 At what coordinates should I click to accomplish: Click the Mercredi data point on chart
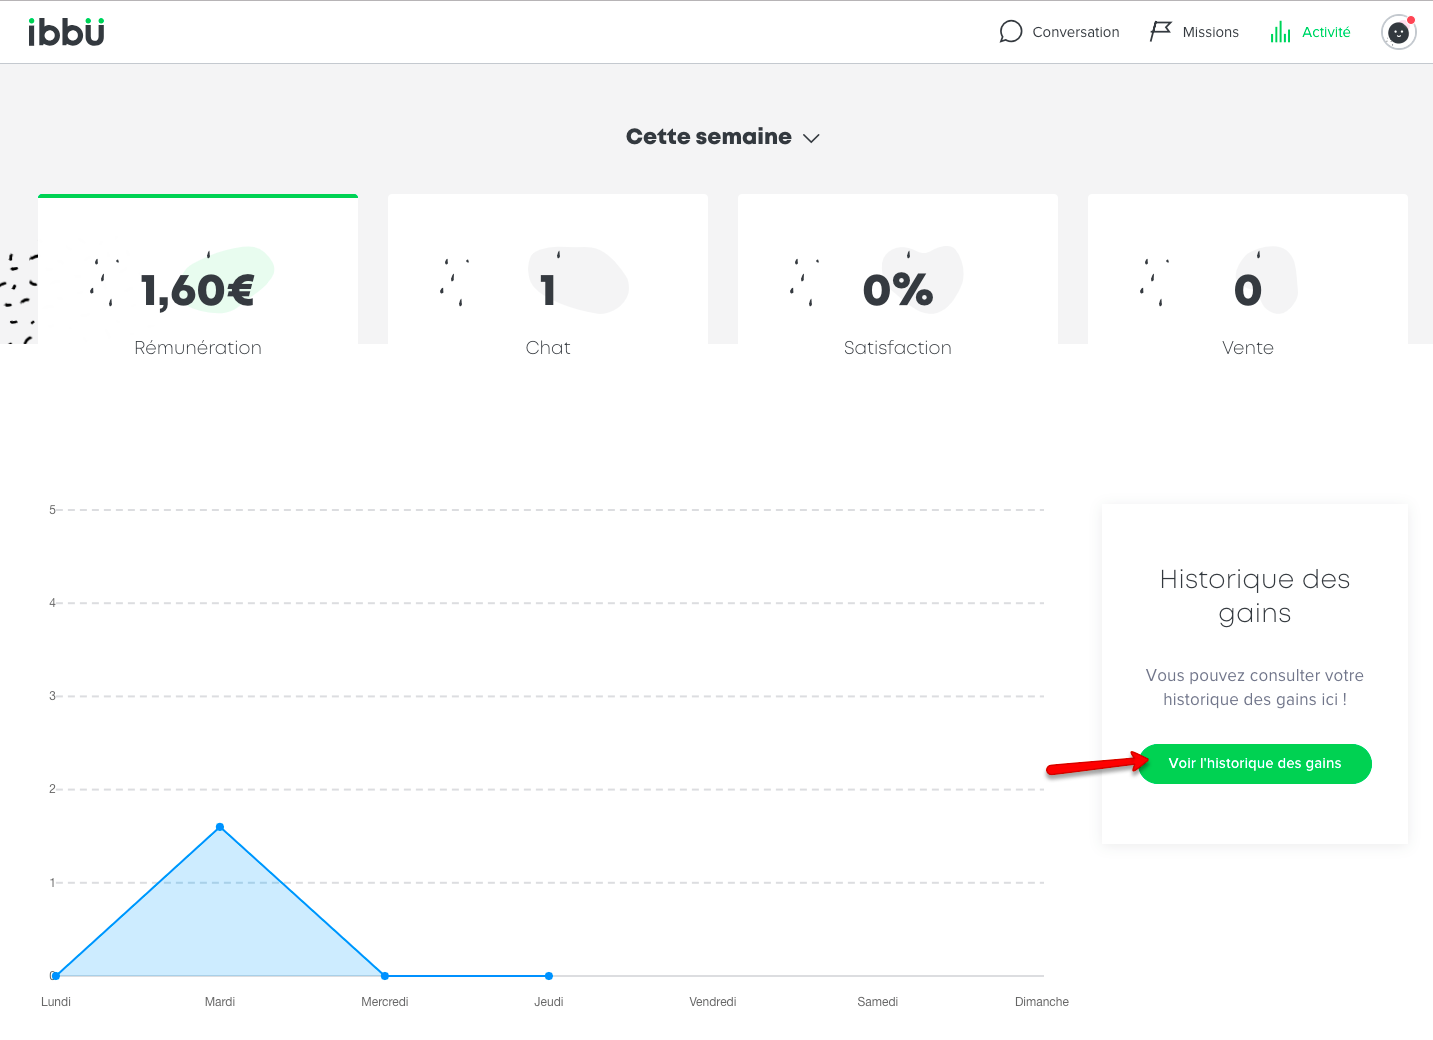385,975
